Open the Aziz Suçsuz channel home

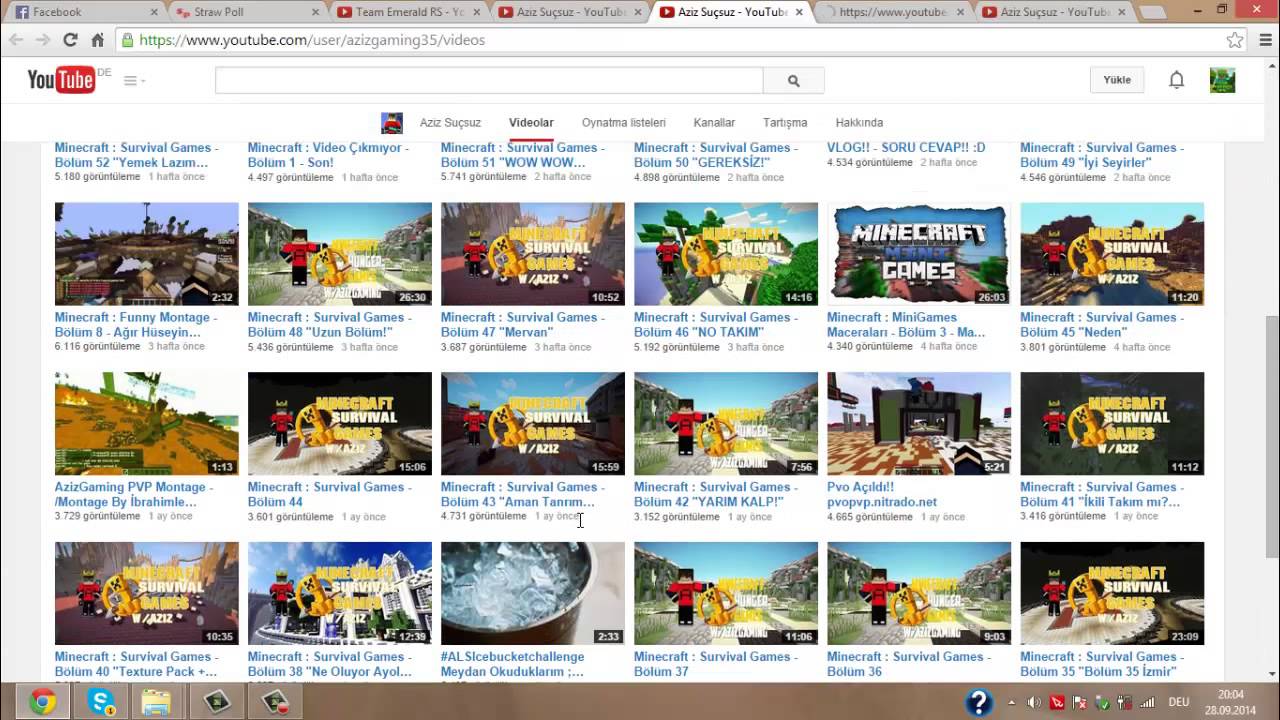click(450, 123)
